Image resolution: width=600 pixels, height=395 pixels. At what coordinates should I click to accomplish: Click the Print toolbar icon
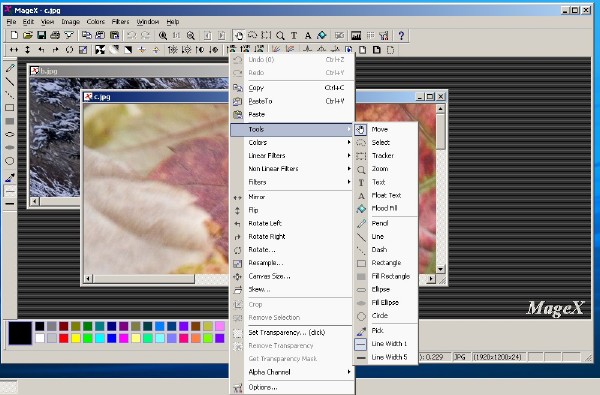(55, 36)
